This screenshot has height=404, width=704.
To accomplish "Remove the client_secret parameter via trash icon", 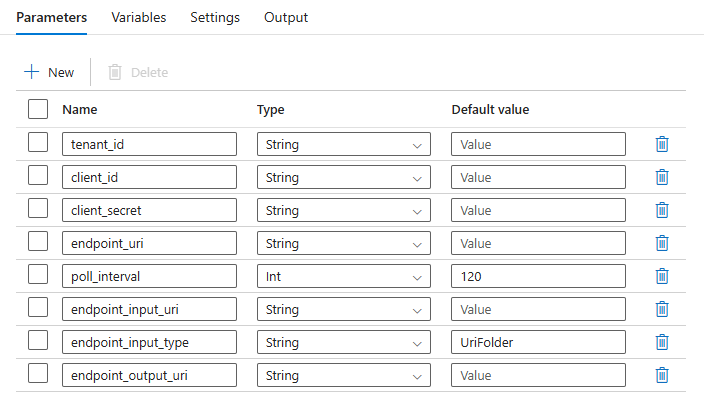I will (661, 210).
